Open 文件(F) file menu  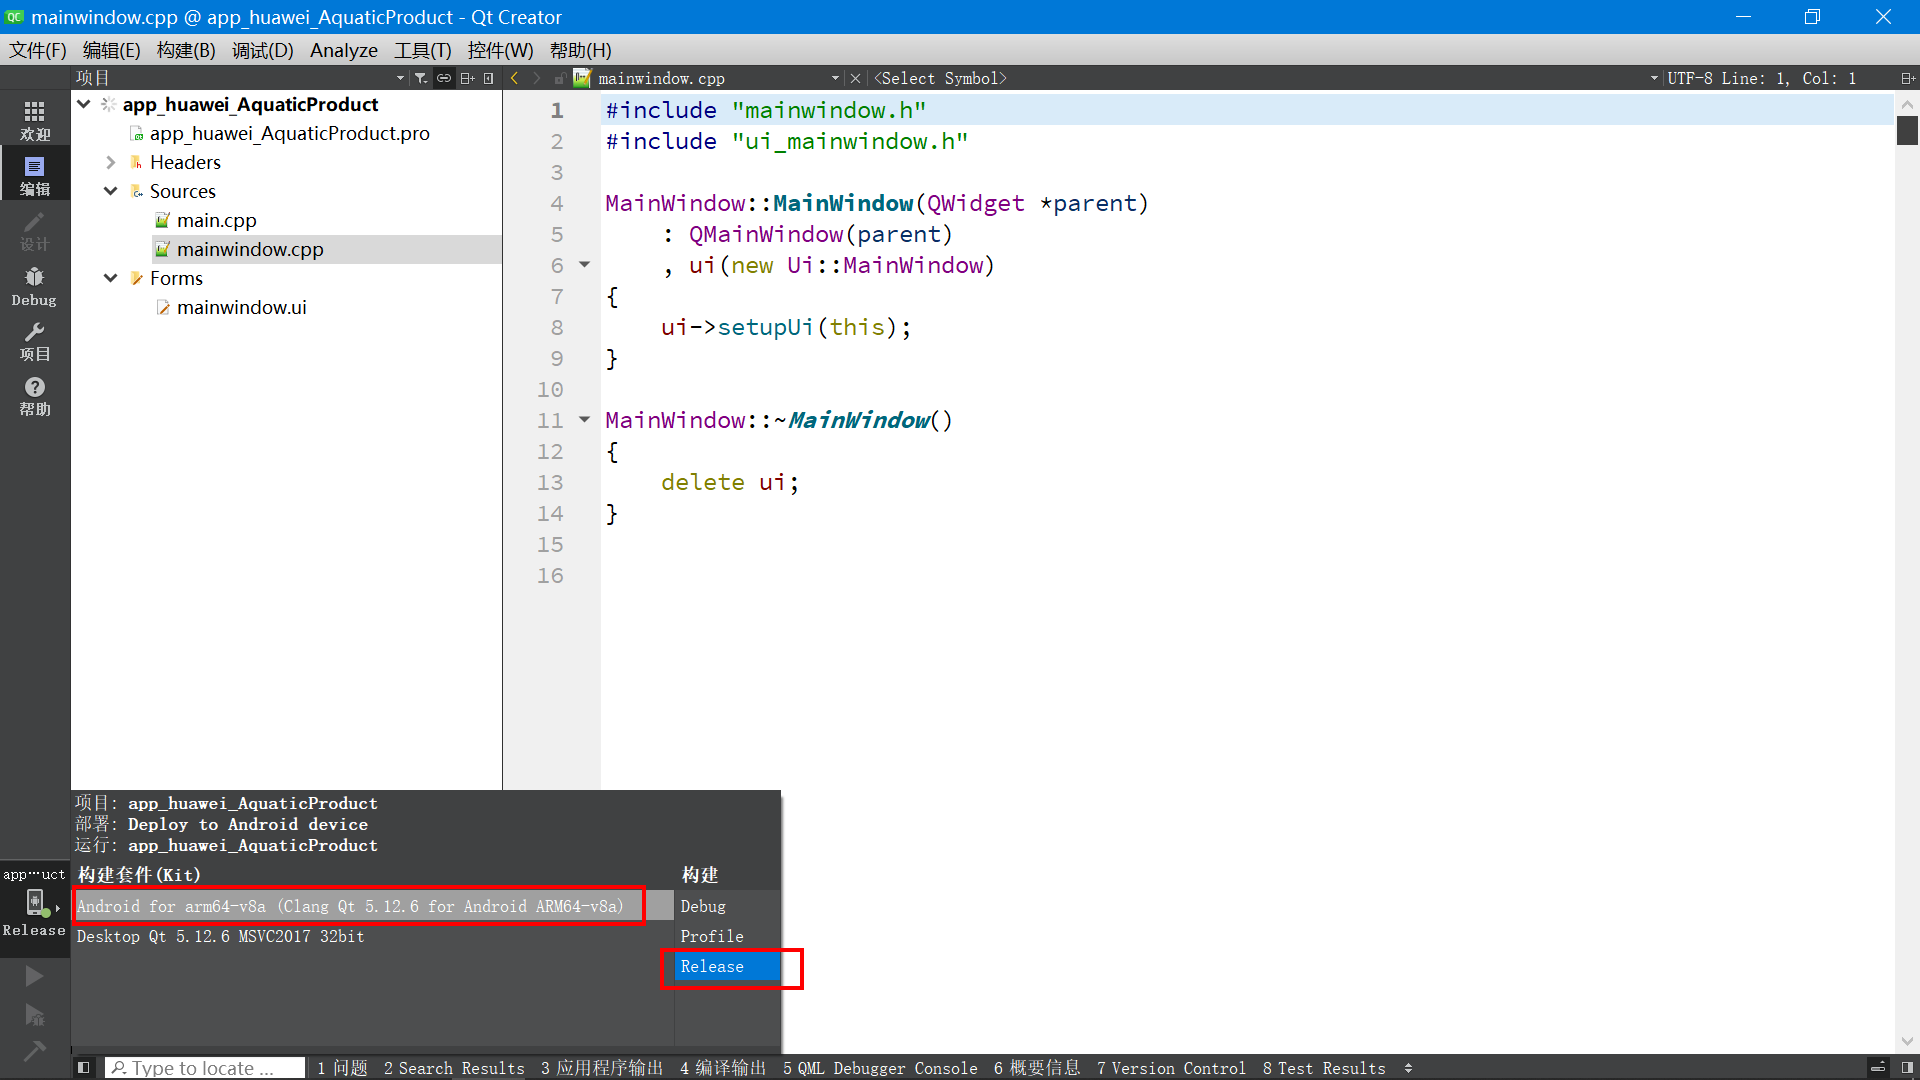pos(38,50)
